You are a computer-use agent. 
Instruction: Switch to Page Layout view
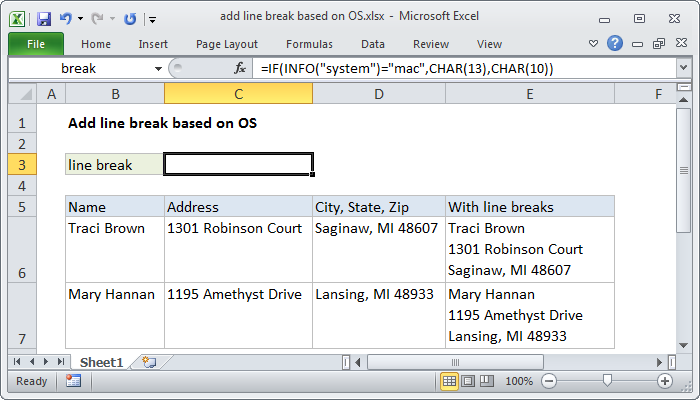click(x=467, y=381)
